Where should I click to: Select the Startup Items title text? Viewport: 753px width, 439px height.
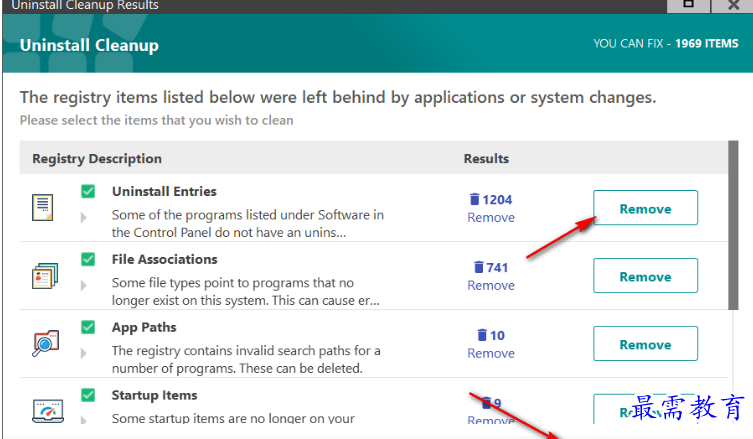[x=154, y=395]
